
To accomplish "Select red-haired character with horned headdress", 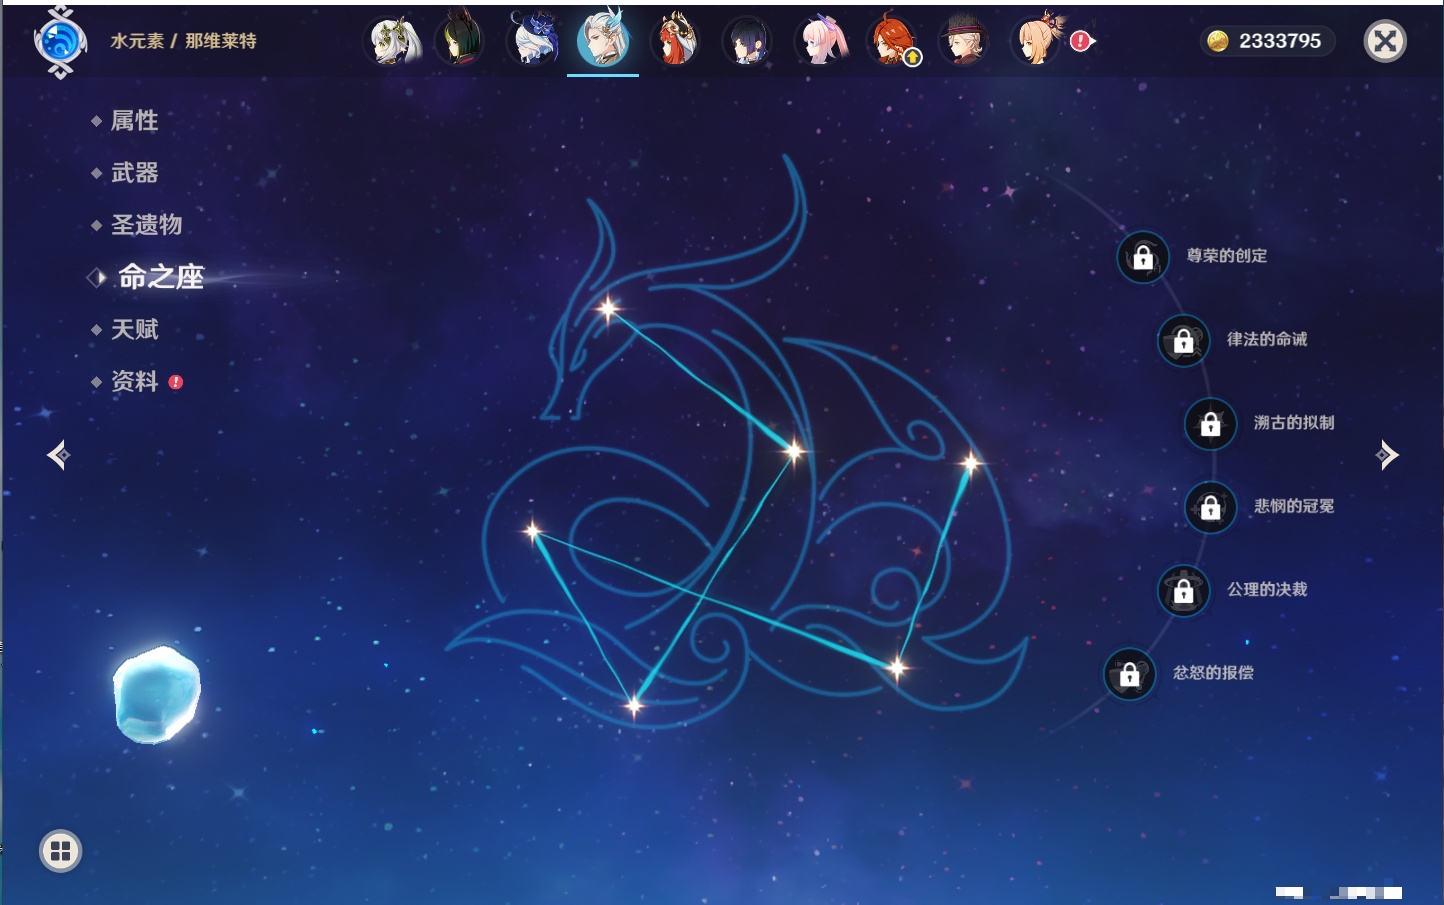I will coord(676,42).
